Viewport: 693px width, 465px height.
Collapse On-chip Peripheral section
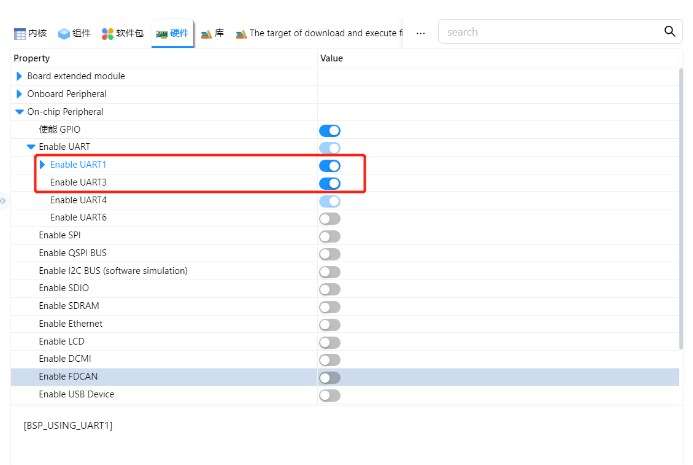tap(19, 112)
